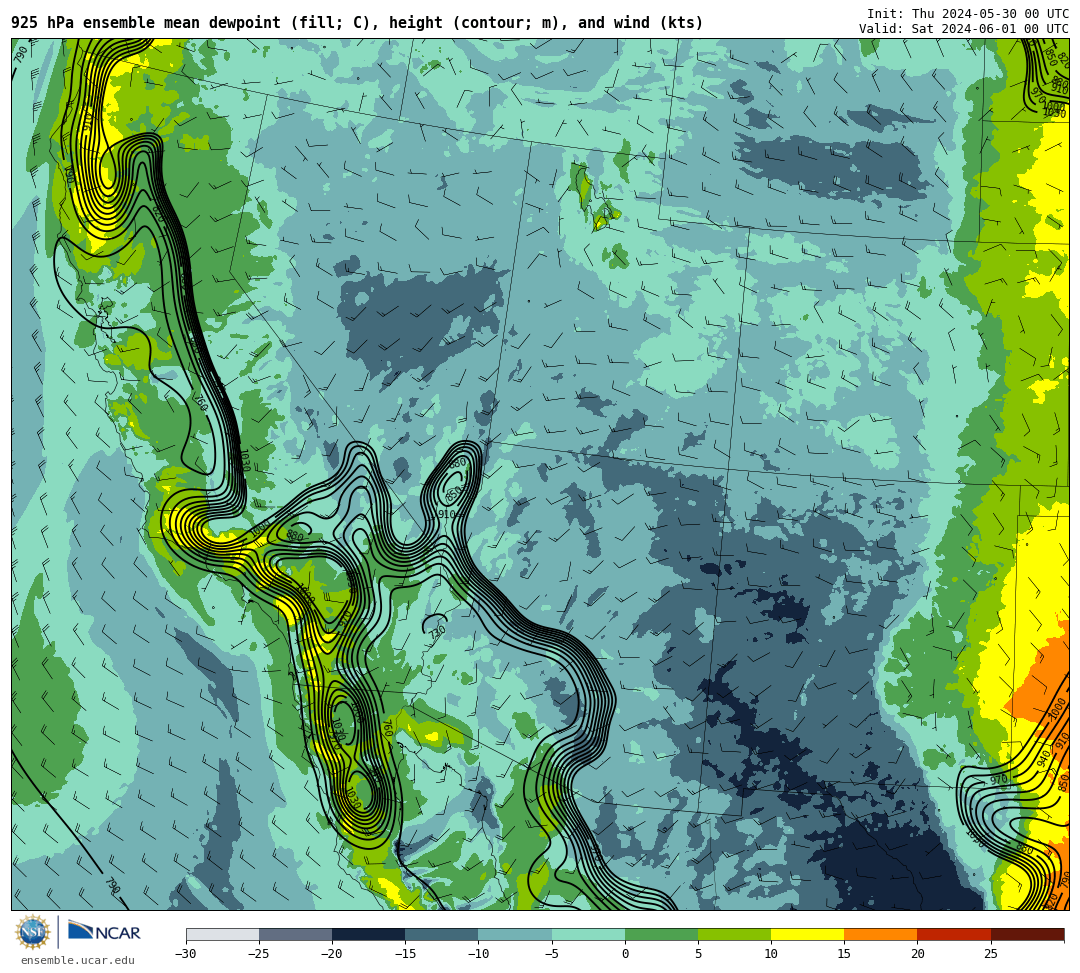Screen dimensions: 1080x973
Task: Select the Init time Thu 2024-05-30 00 UTC
Action: click(x=968, y=14)
